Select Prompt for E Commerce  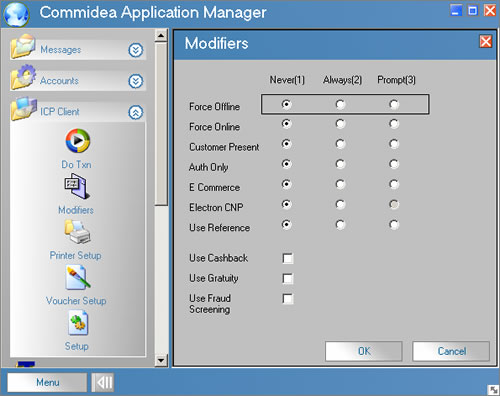394,184
